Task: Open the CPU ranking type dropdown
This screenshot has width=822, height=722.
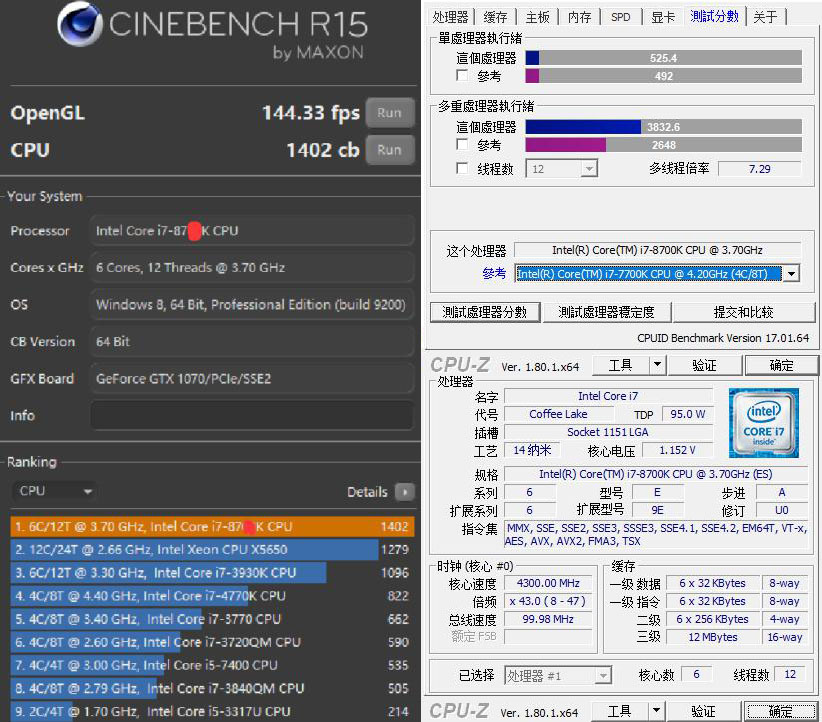Action: coord(55,491)
